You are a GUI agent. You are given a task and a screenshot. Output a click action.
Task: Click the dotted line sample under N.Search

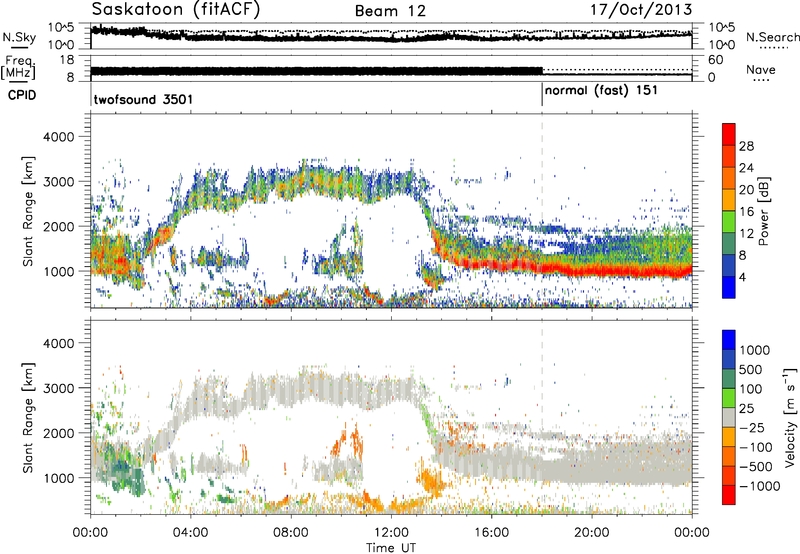tap(773, 48)
